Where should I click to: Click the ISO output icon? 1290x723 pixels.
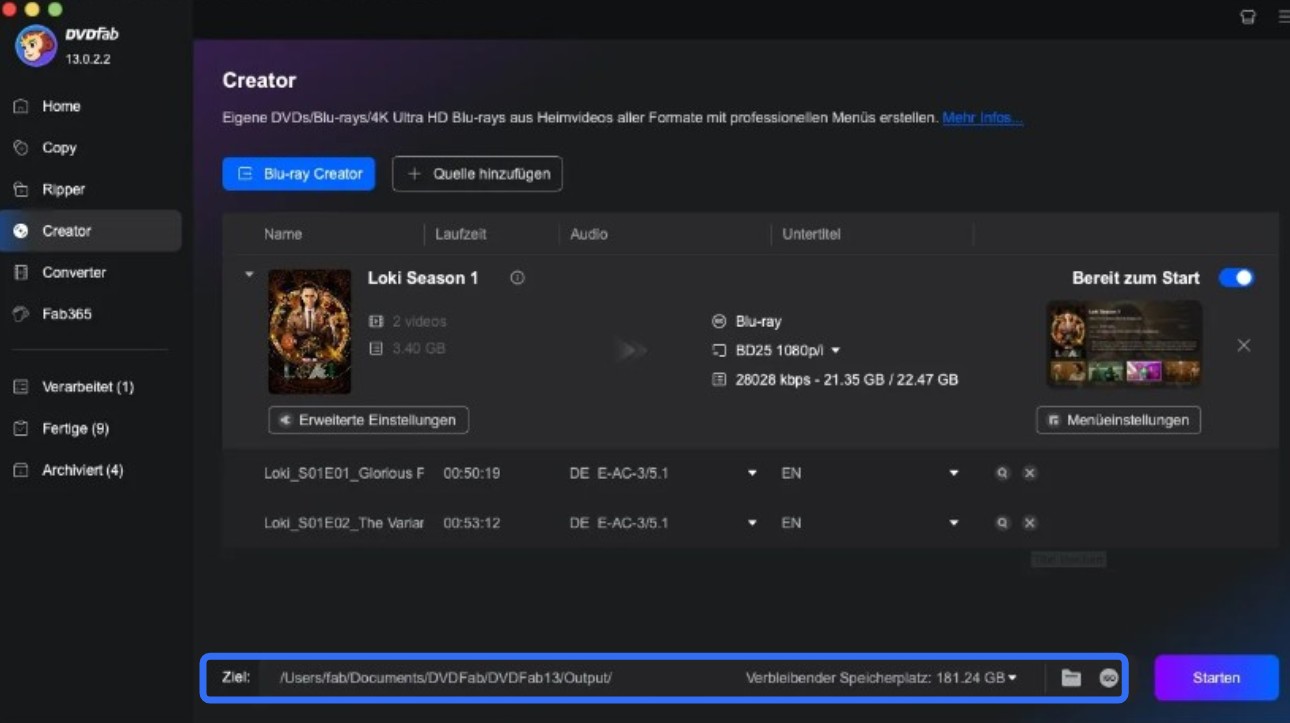pyautogui.click(x=1108, y=678)
